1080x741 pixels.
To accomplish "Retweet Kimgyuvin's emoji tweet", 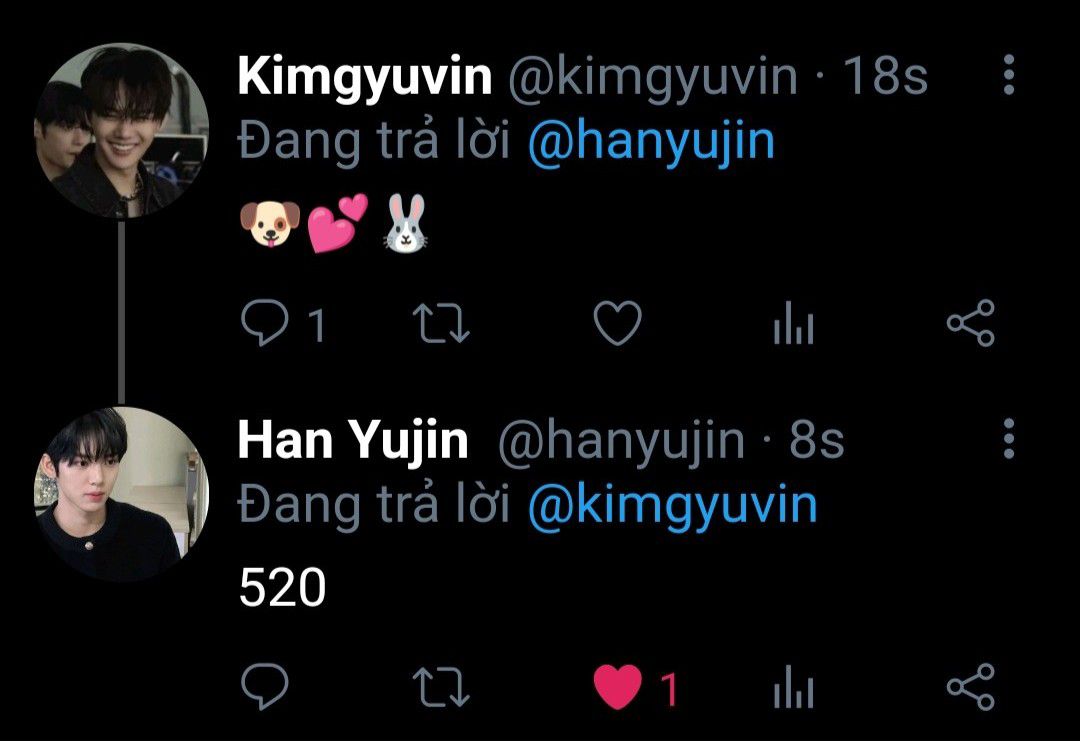I will (441, 323).
